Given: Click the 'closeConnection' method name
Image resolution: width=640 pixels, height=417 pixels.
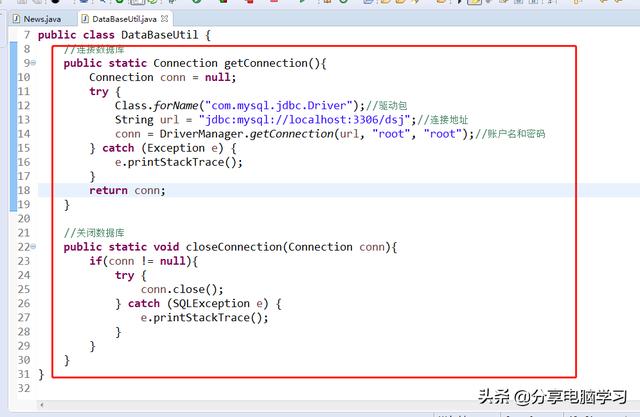Looking at the screenshot, I should pos(233,247).
